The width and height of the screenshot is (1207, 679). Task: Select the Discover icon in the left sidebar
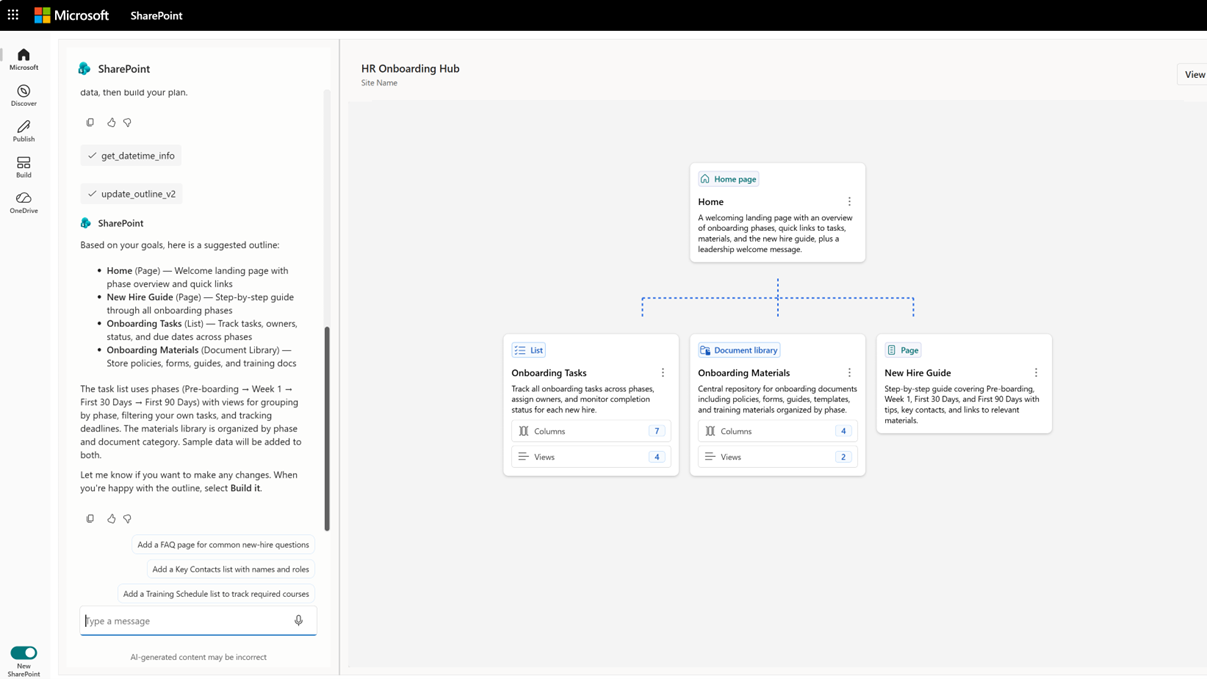pyautogui.click(x=23, y=93)
